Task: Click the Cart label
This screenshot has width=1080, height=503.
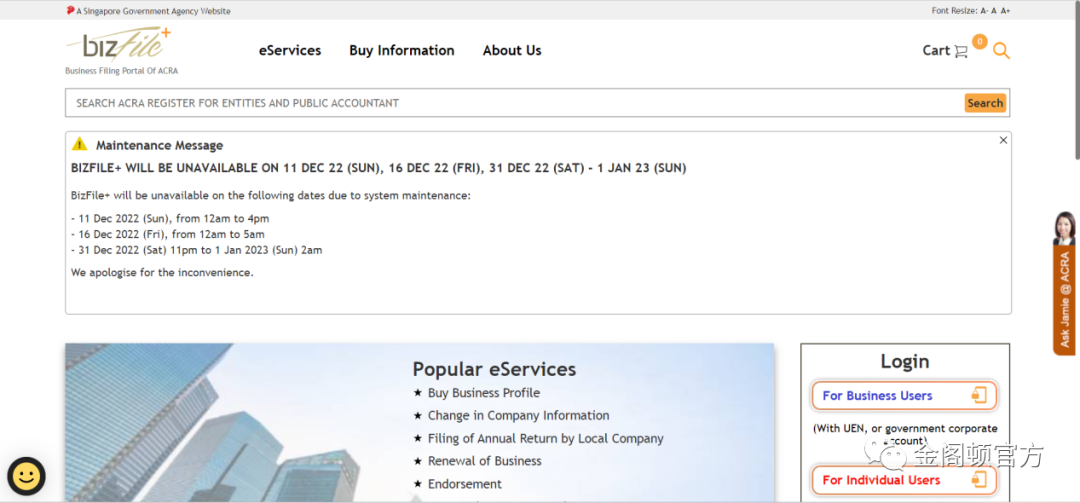Action: (936, 50)
